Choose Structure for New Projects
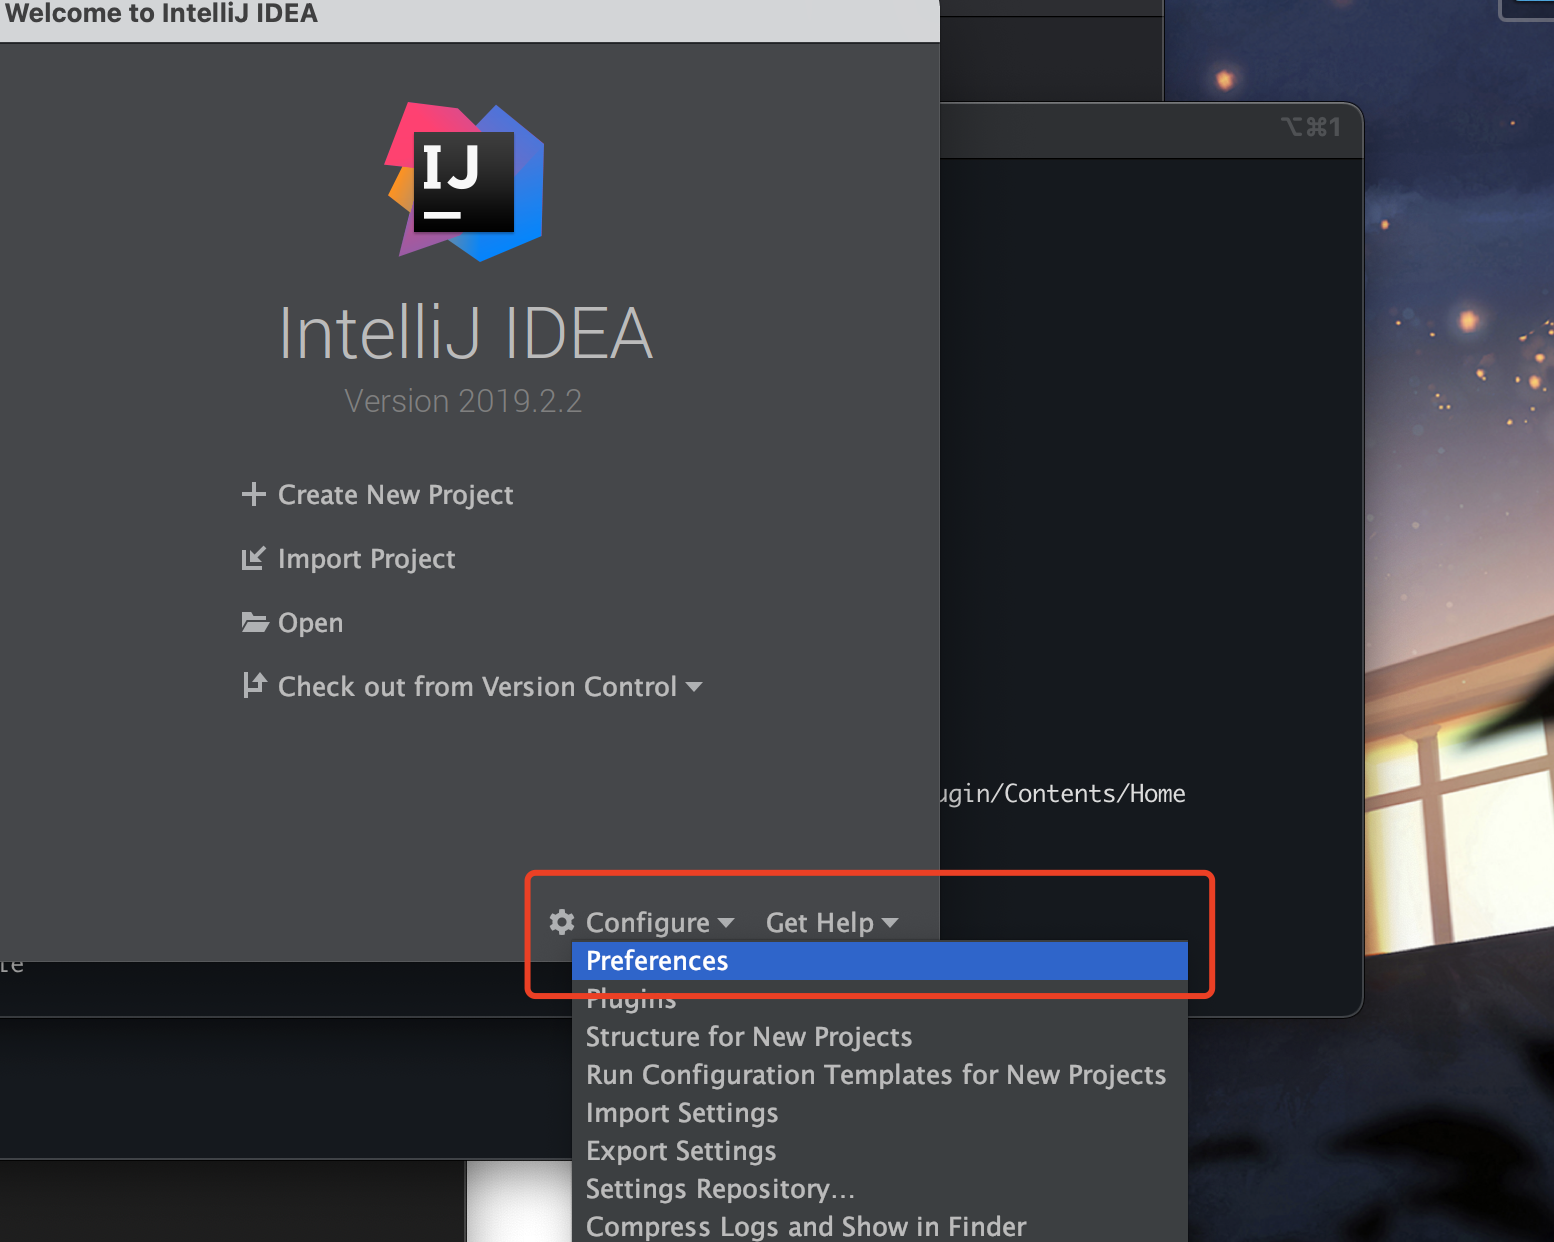Screen dimensions: 1554x1242 tap(748, 1036)
